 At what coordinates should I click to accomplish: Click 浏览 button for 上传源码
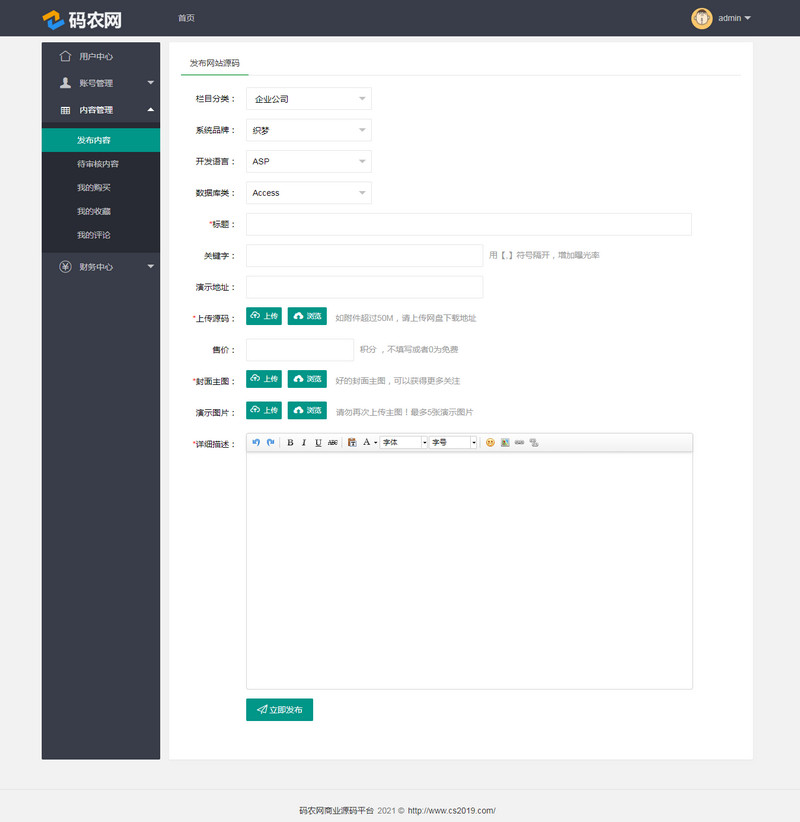(307, 316)
